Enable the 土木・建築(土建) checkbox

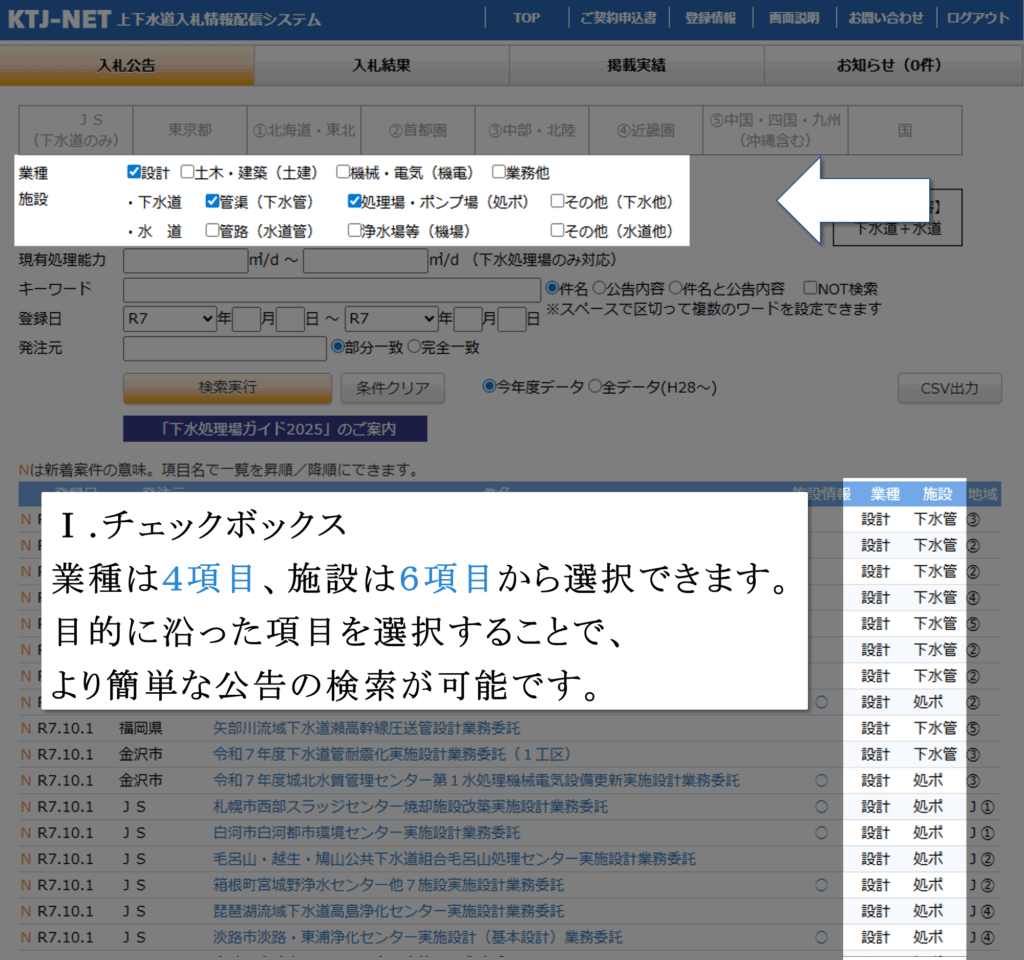187,172
